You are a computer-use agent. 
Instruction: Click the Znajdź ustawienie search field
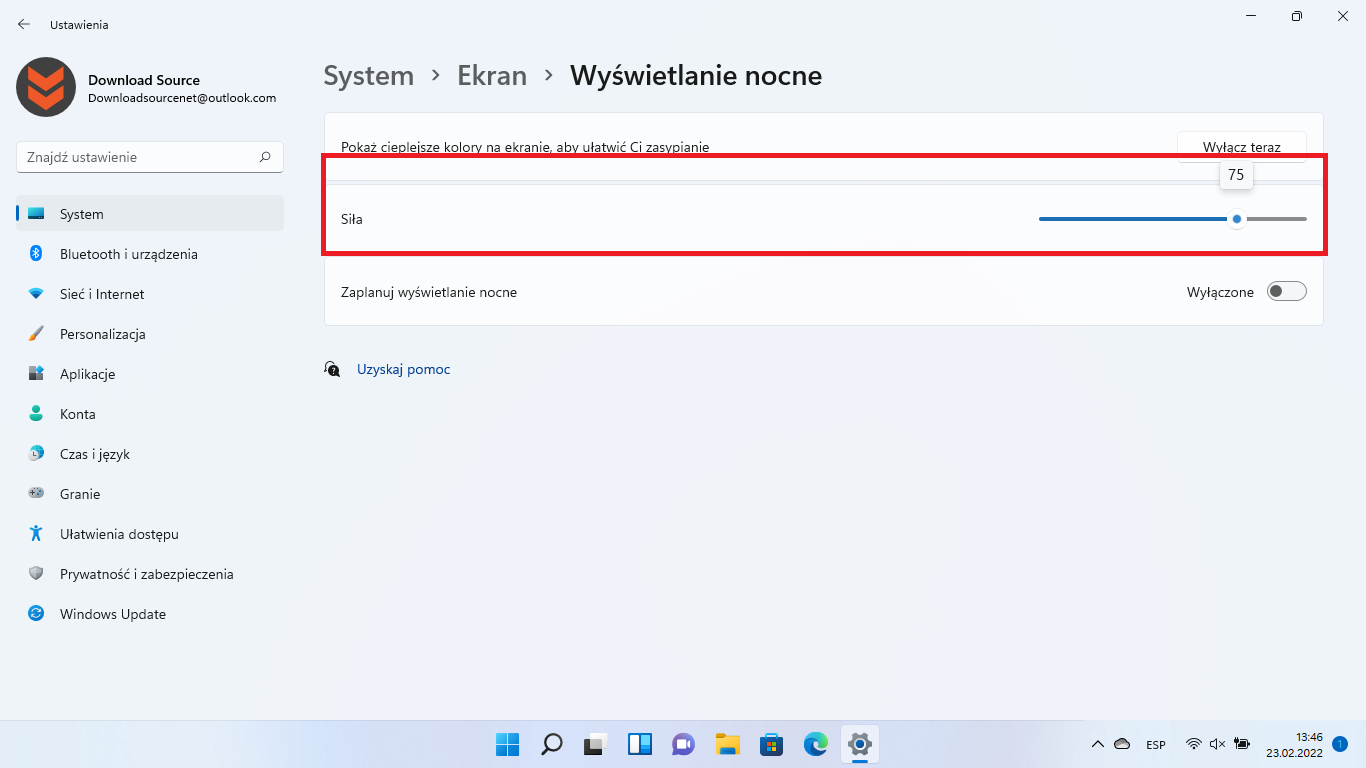[x=150, y=157]
